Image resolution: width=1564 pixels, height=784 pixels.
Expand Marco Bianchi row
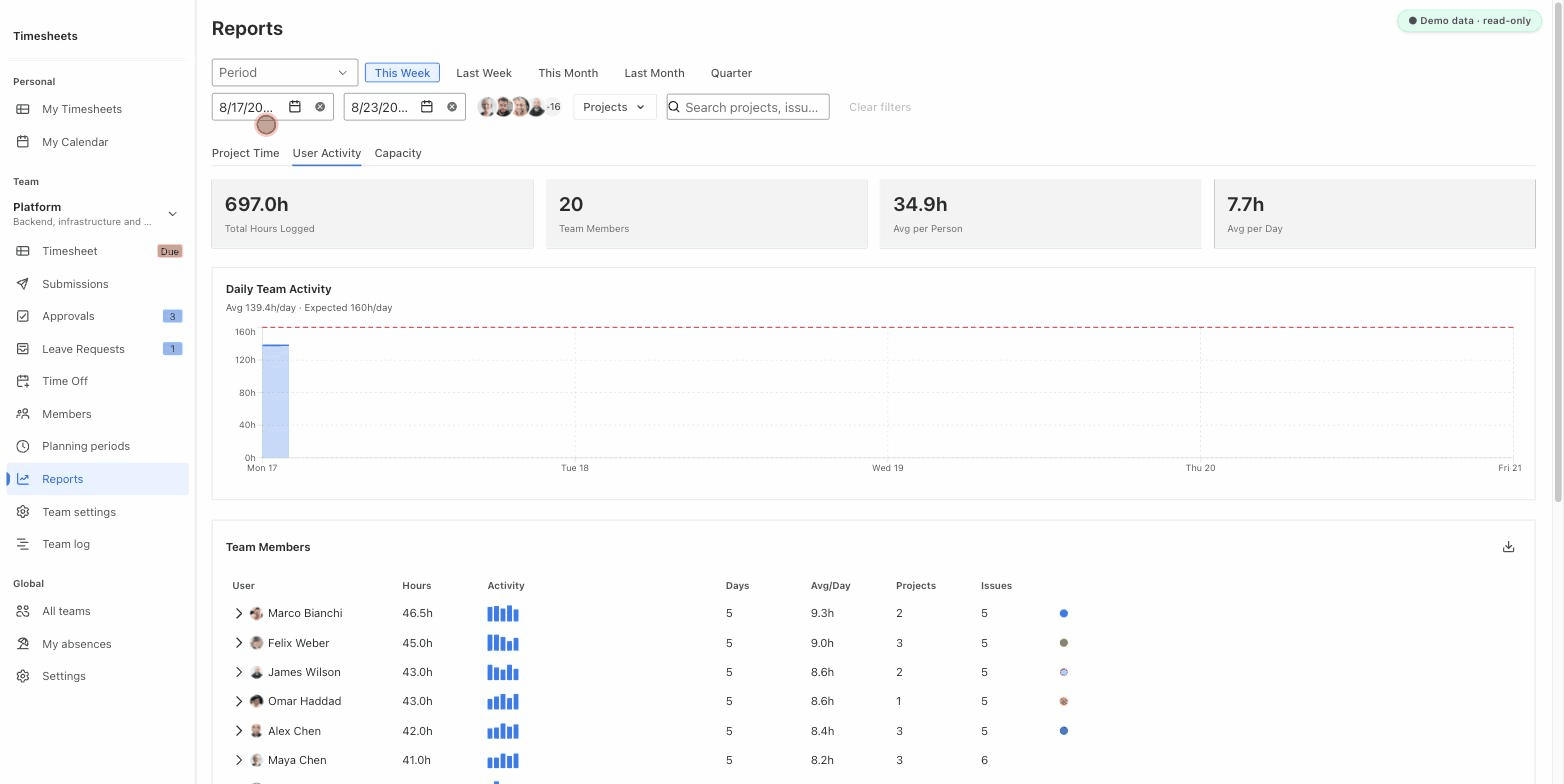click(x=239, y=613)
